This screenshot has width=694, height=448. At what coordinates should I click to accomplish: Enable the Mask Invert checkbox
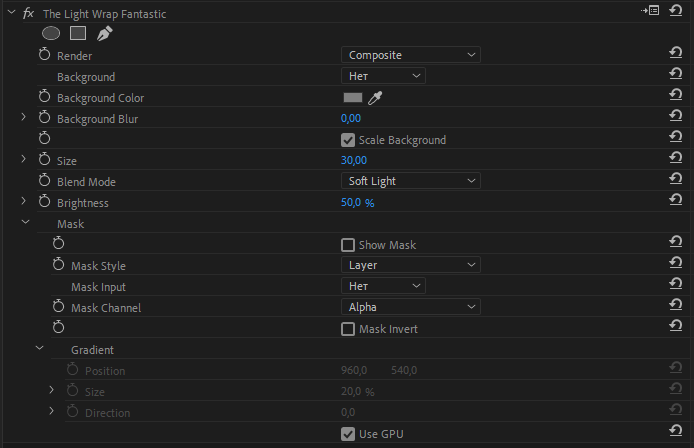pos(348,329)
